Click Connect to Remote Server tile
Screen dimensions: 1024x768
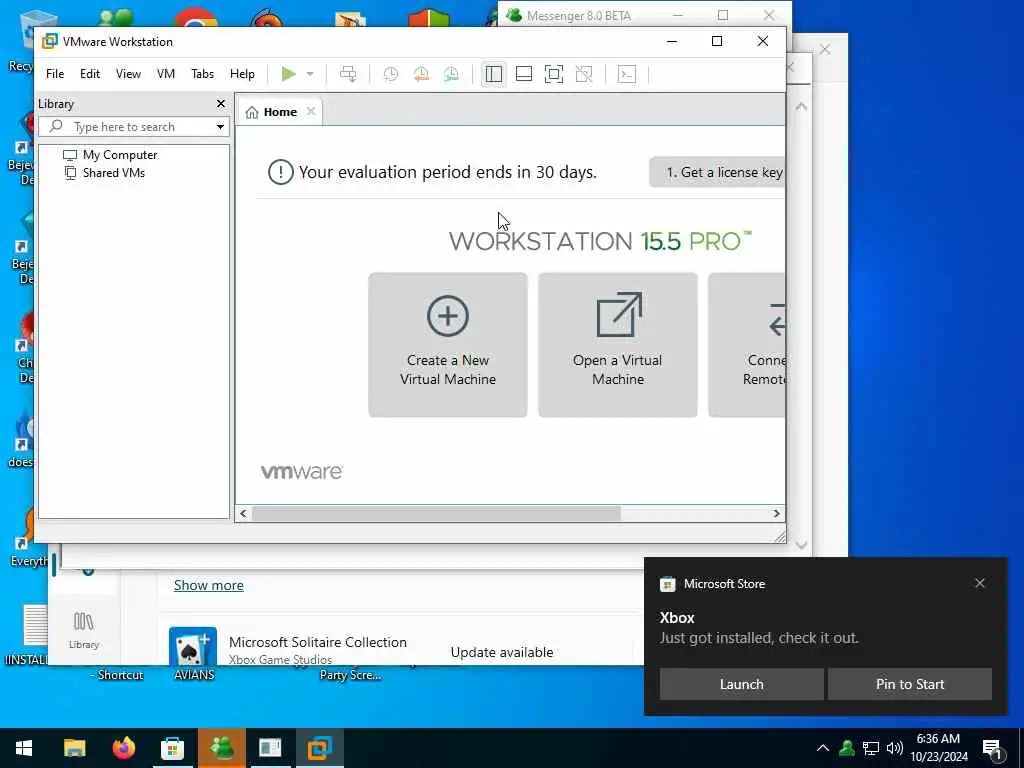coord(746,345)
